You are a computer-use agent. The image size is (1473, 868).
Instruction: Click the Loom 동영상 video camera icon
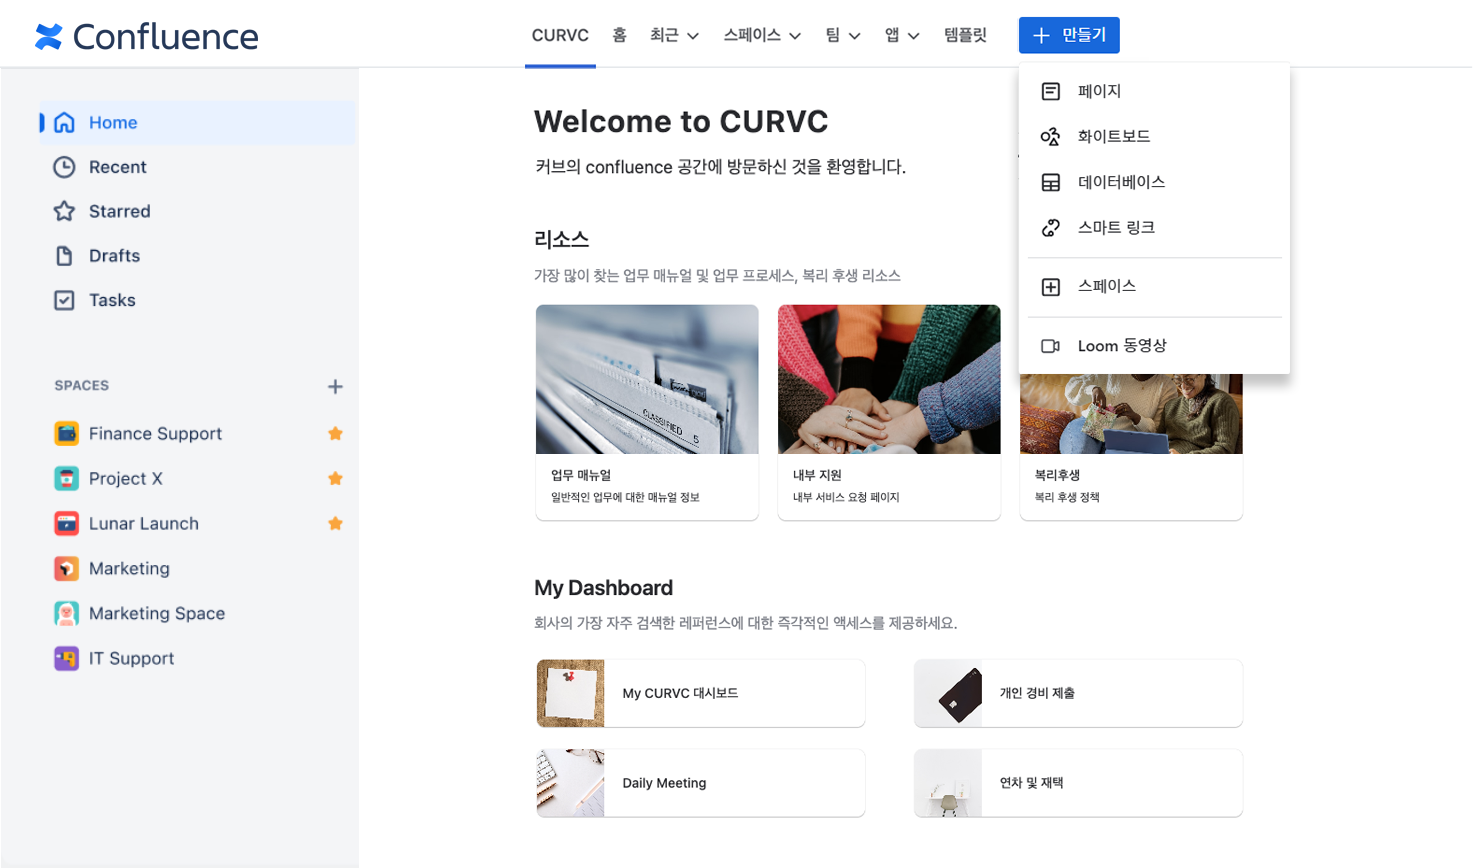1051,346
